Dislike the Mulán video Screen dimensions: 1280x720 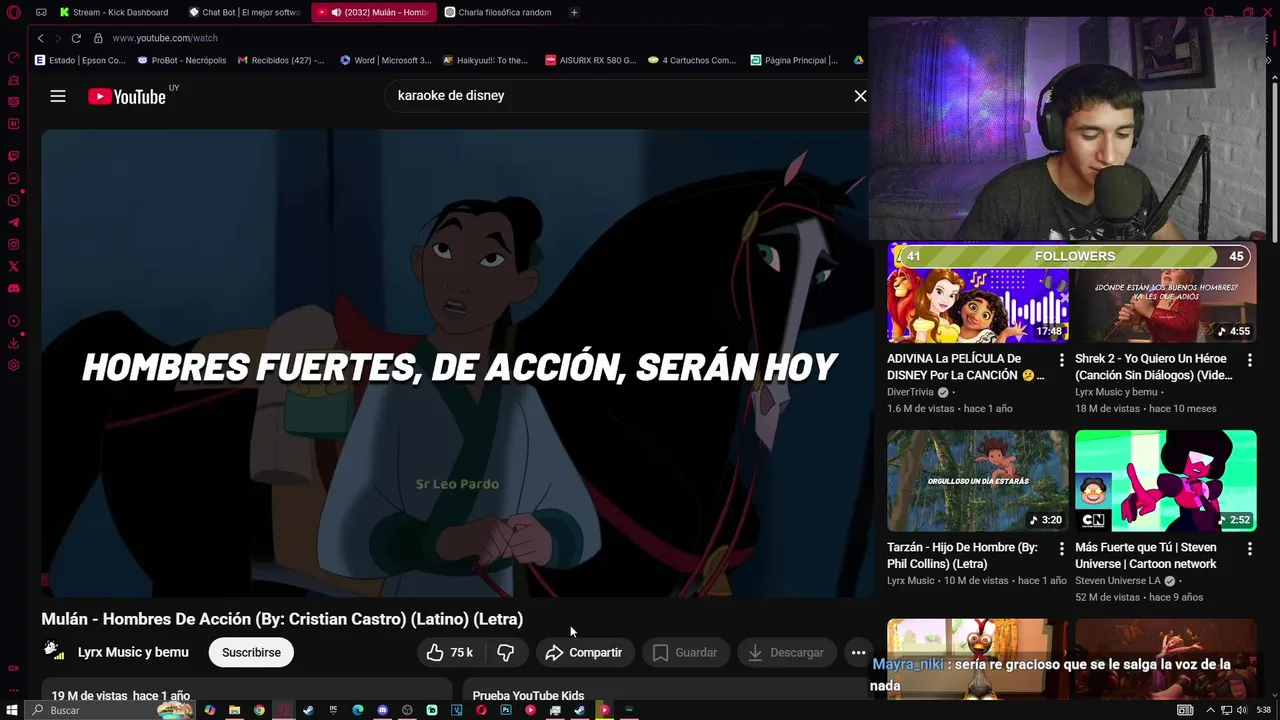(x=506, y=652)
